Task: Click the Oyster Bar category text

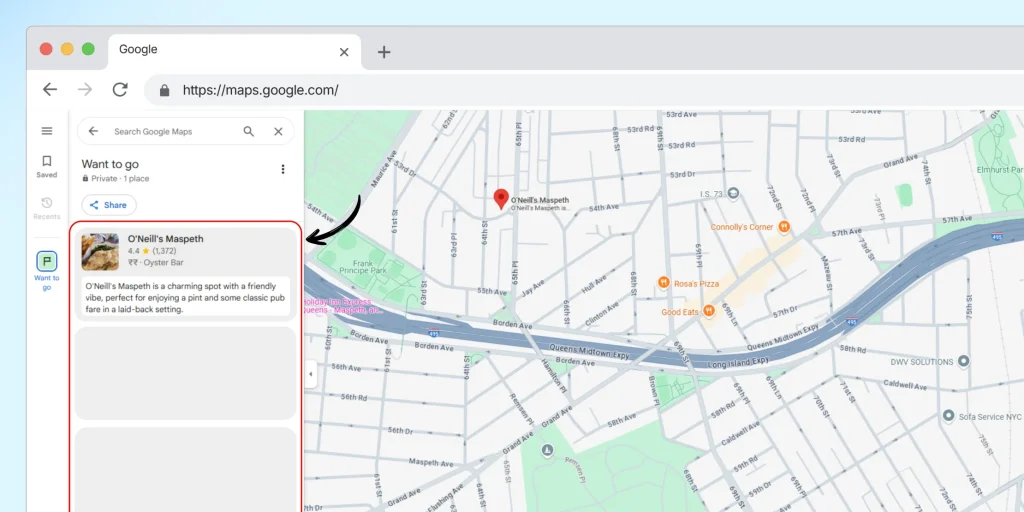Action: [x=164, y=263]
